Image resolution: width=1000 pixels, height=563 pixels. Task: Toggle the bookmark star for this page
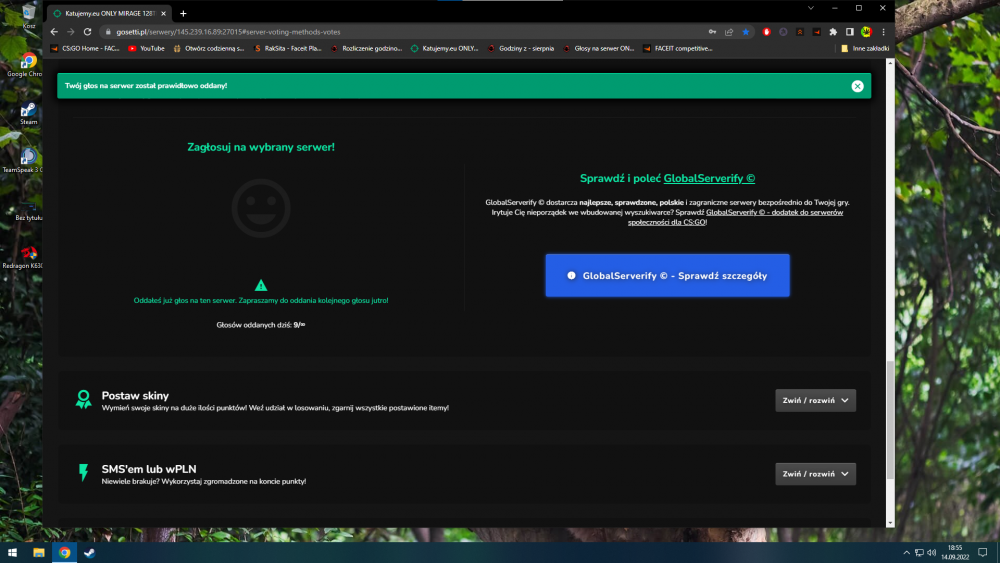[746, 32]
